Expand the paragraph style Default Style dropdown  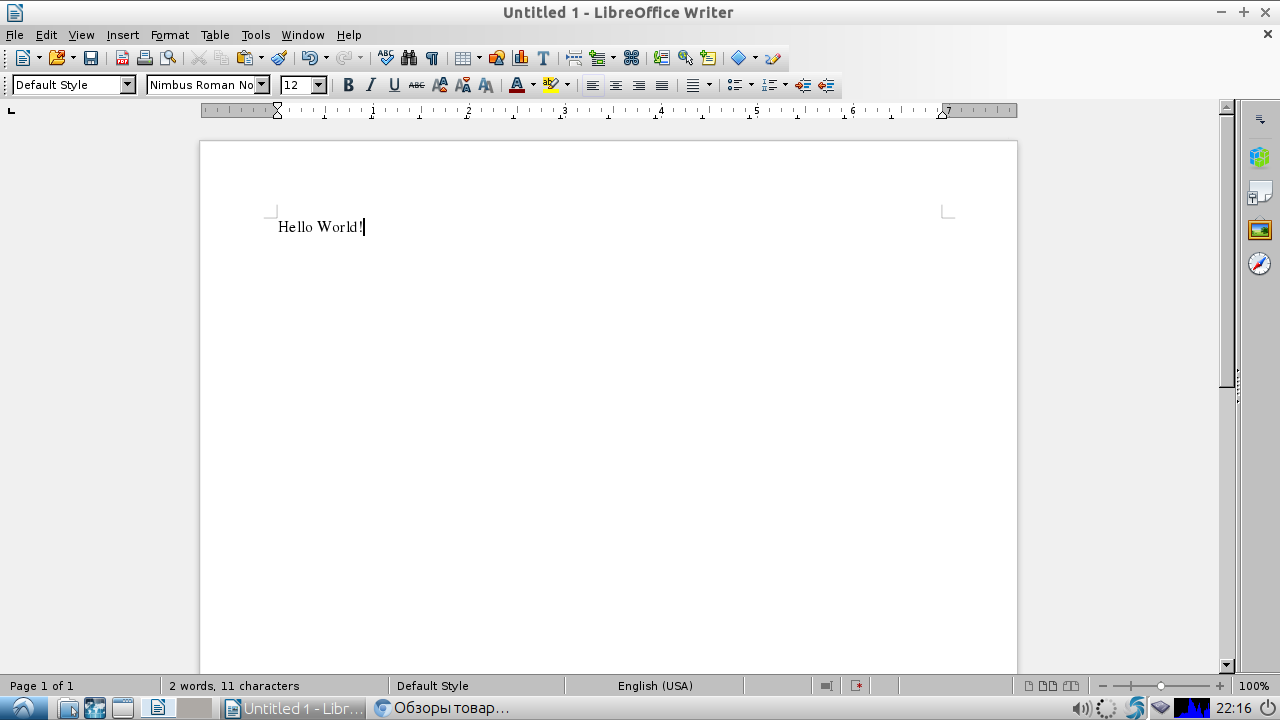click(128, 85)
